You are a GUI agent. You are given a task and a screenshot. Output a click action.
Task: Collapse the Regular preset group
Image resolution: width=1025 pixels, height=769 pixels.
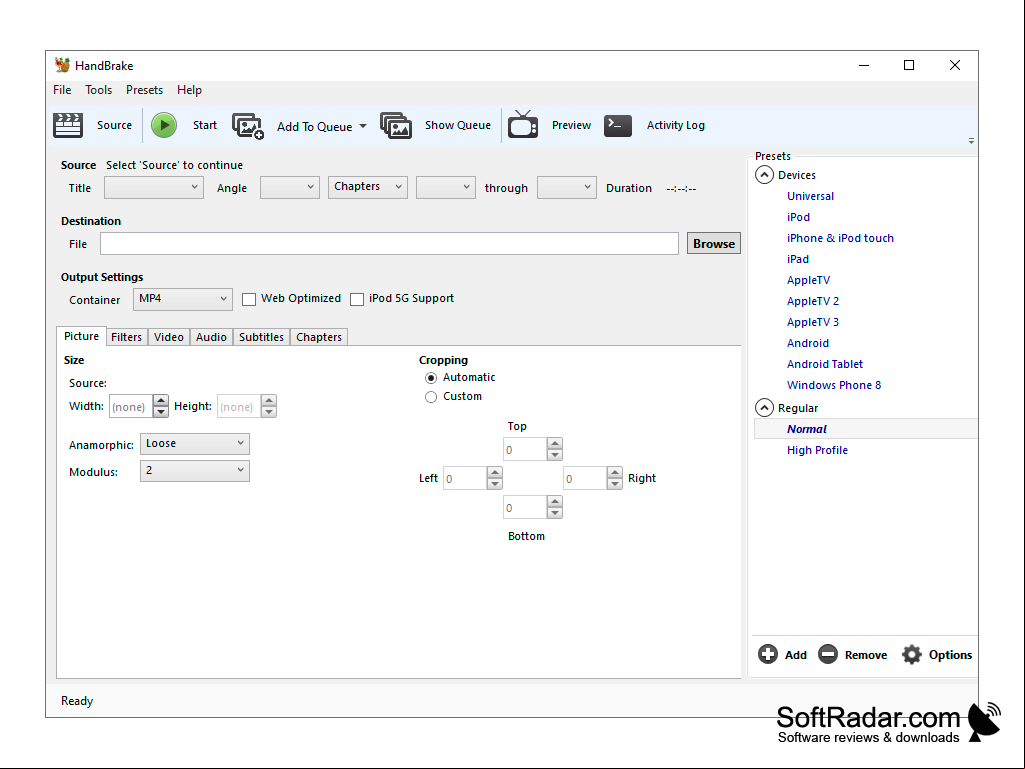[764, 407]
